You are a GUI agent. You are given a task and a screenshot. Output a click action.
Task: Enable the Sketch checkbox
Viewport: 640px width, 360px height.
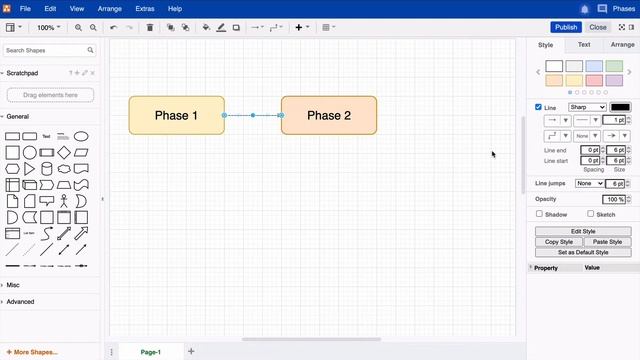(591, 214)
